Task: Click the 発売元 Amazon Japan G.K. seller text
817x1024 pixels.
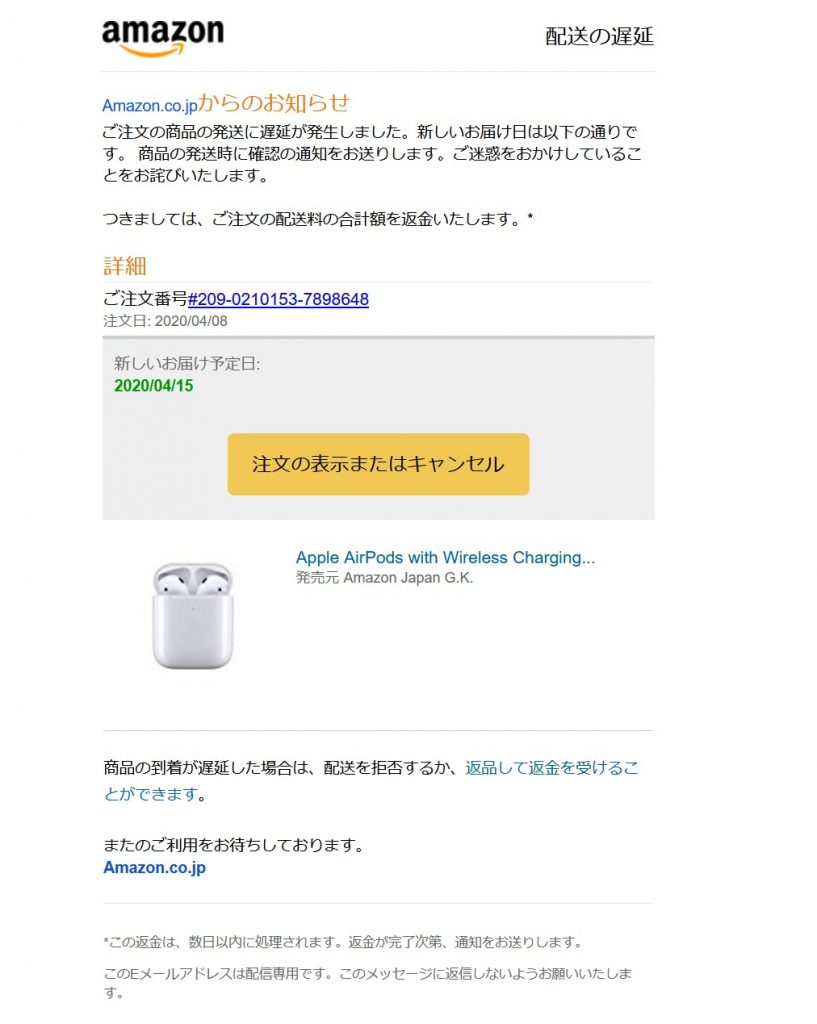Action: tap(384, 578)
